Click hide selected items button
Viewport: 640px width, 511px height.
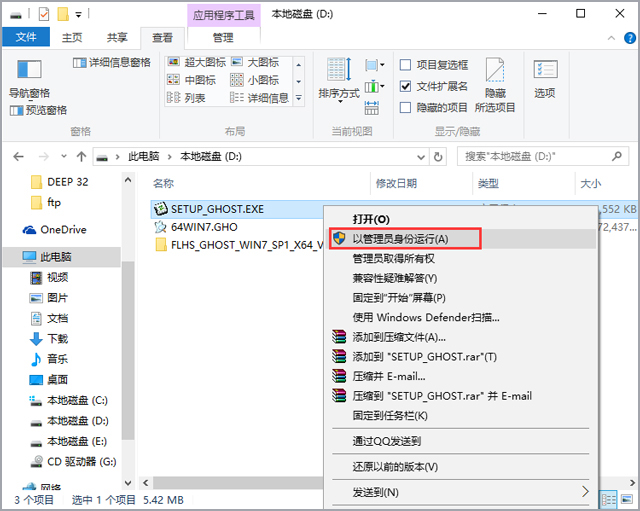pos(495,85)
